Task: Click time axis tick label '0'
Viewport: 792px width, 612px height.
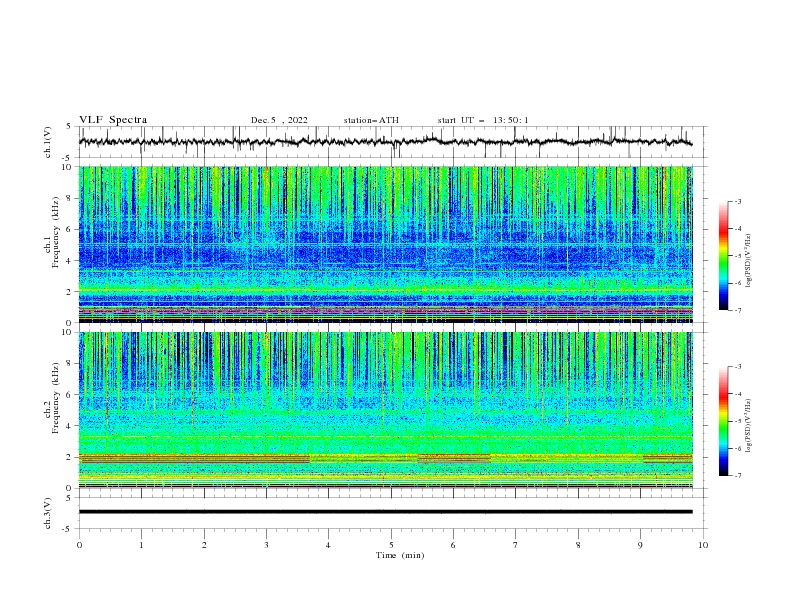Action: point(79,545)
